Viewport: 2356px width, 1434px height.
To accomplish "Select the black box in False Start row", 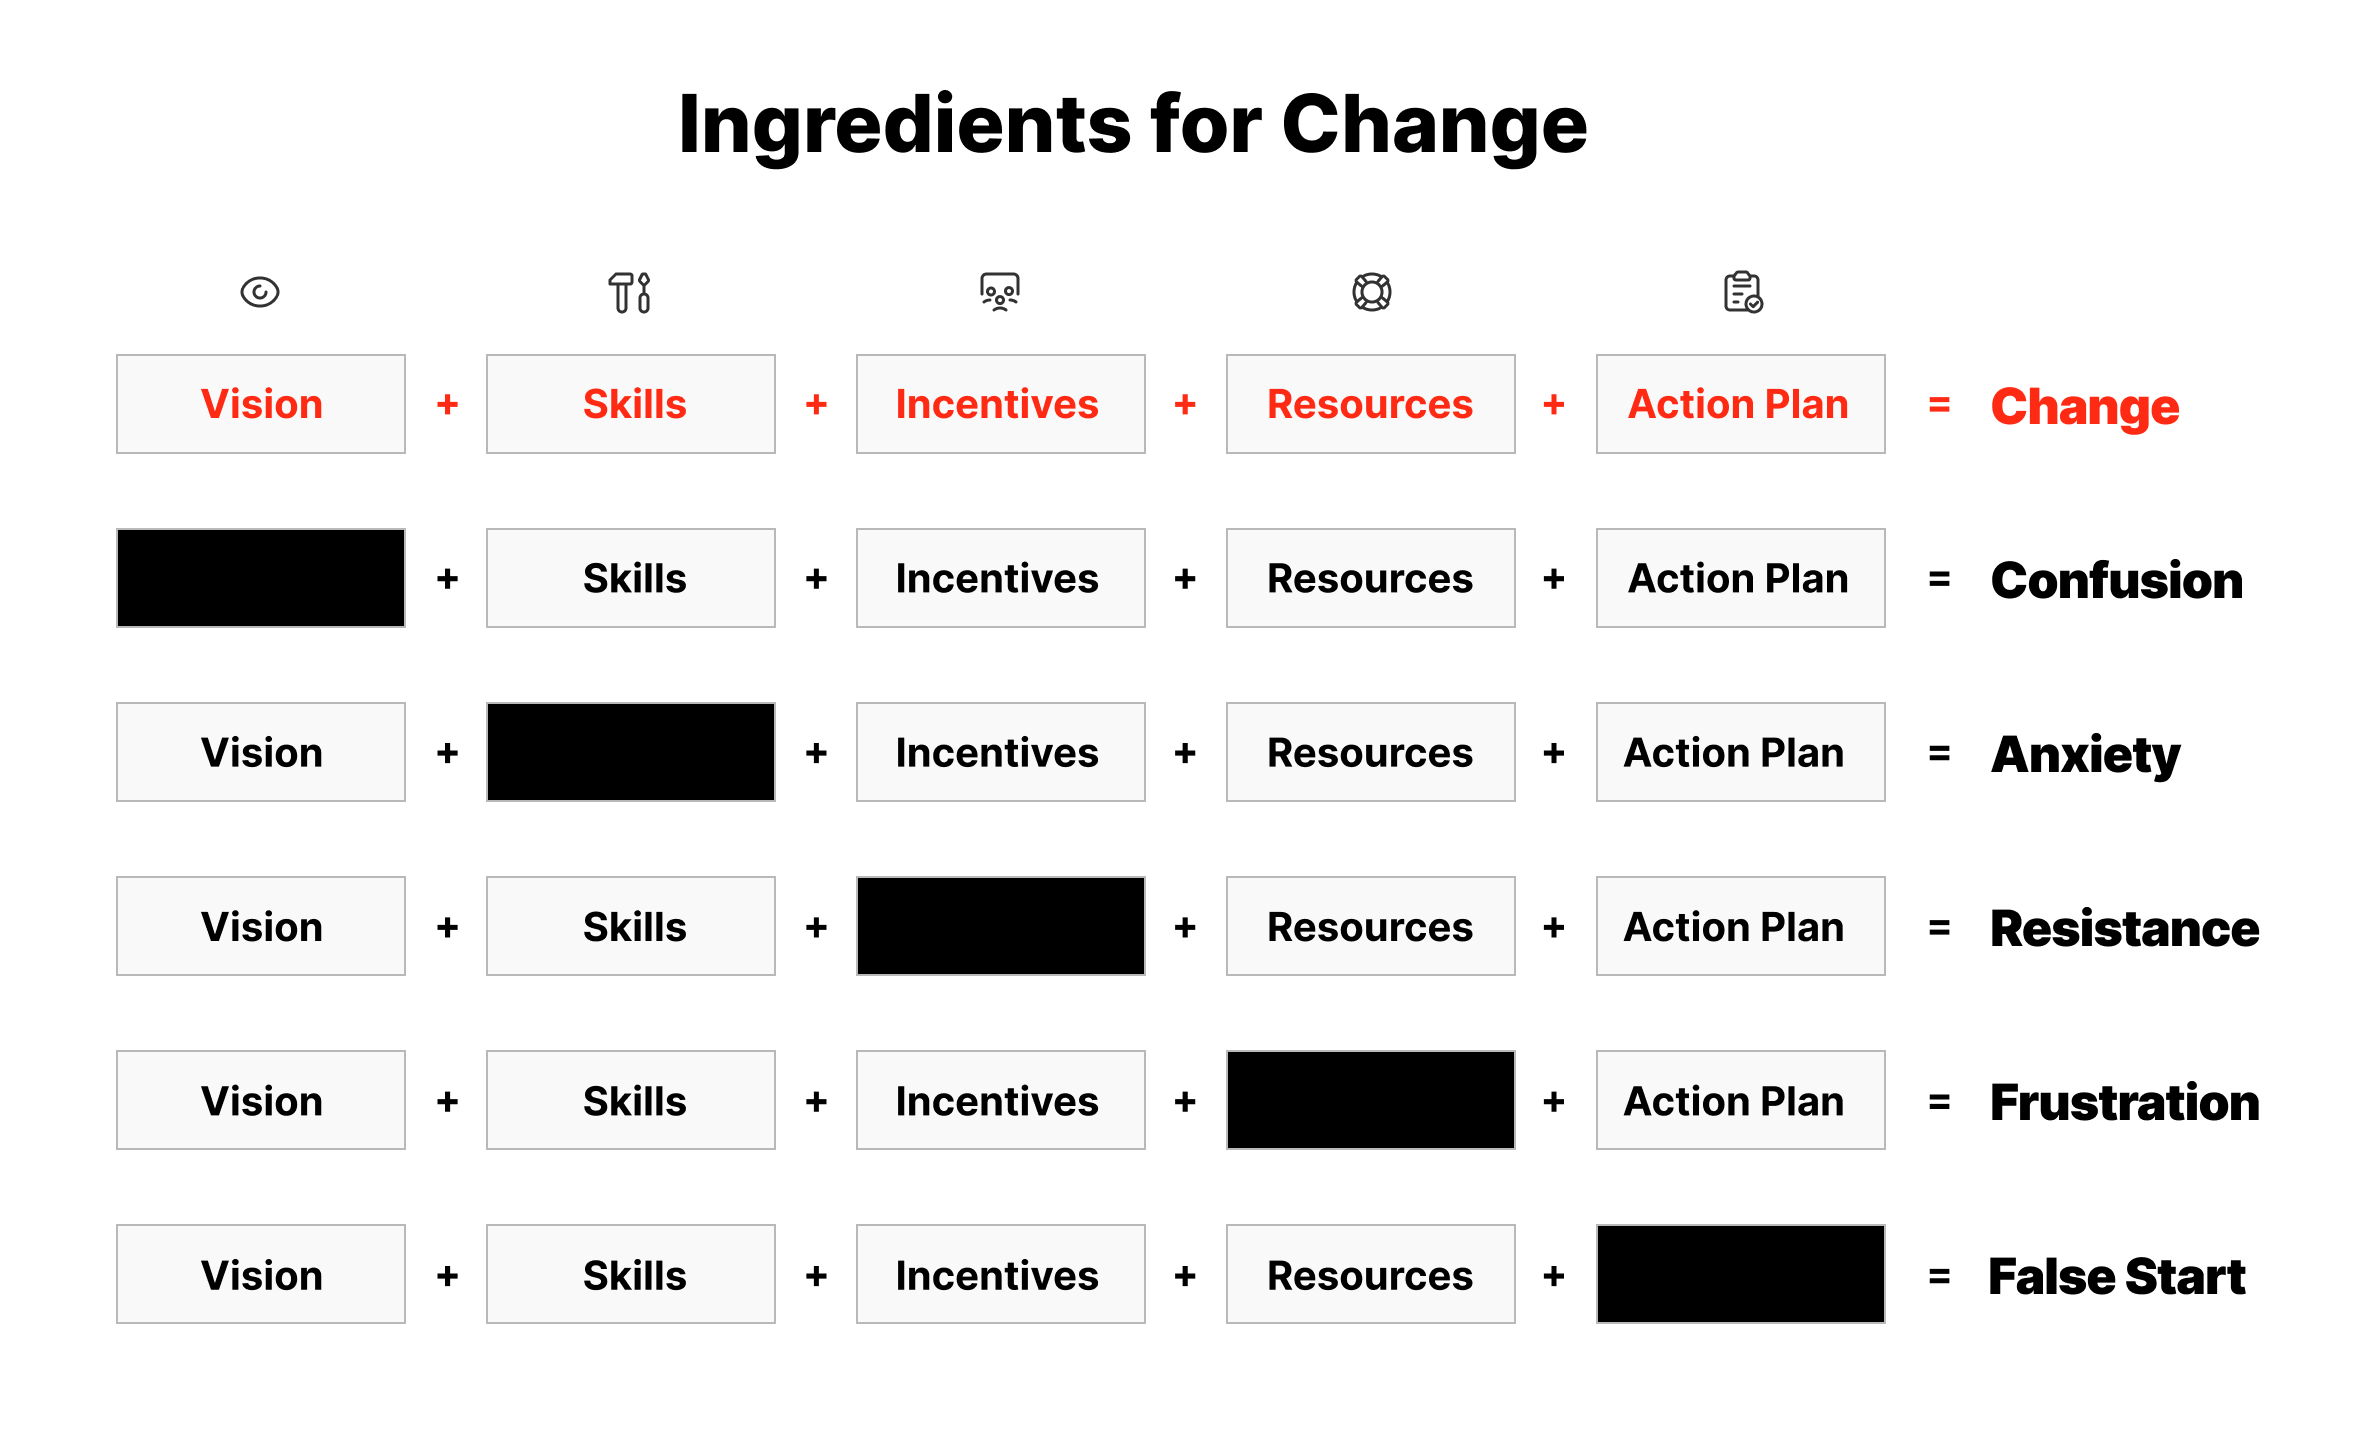I will 1741,1274.
